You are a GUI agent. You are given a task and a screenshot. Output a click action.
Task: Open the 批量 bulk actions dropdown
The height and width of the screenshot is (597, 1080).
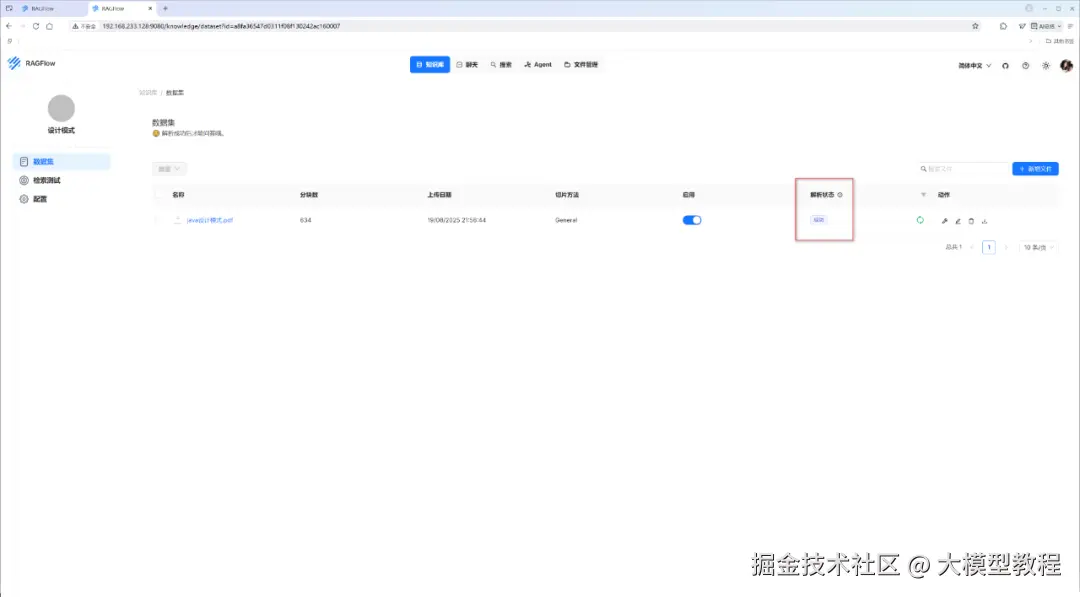click(x=169, y=169)
